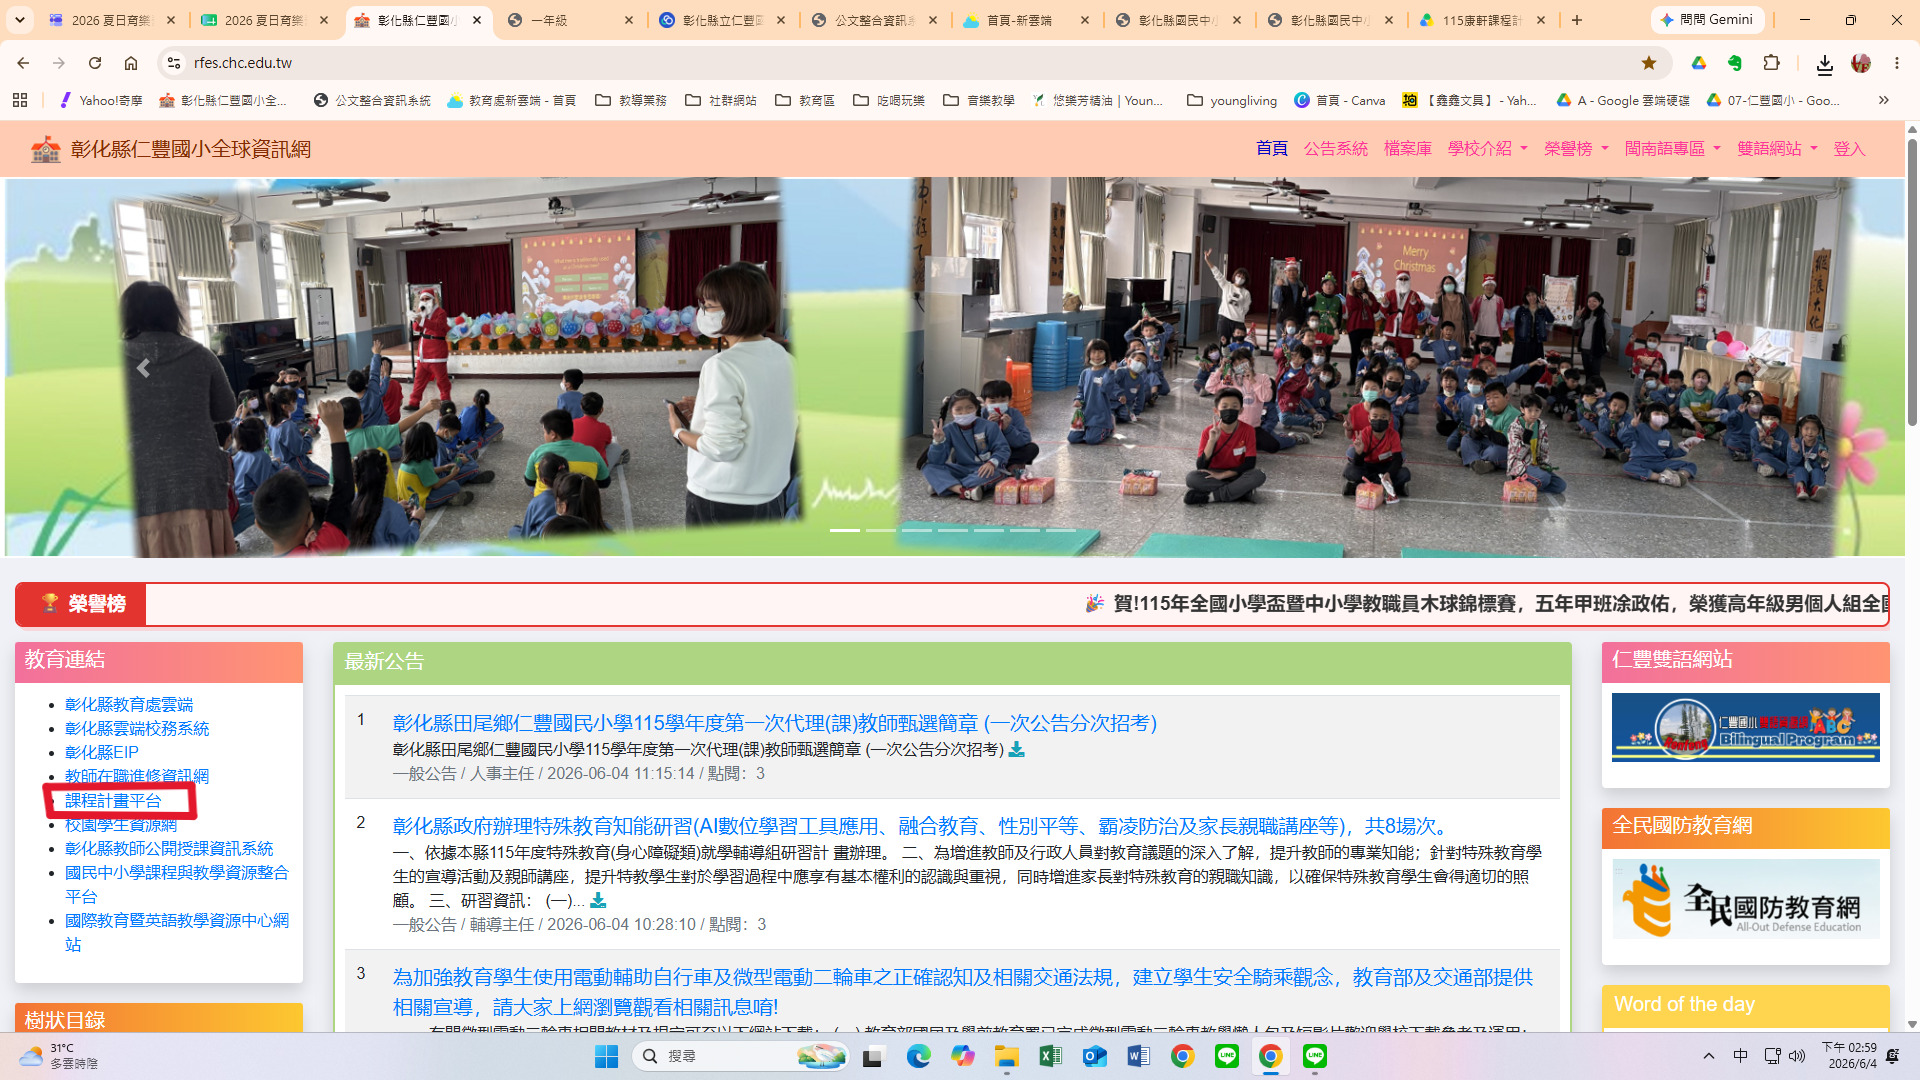Open the 音樂教學 bookmark folder
The height and width of the screenshot is (1080, 1920).
pos(978,100)
